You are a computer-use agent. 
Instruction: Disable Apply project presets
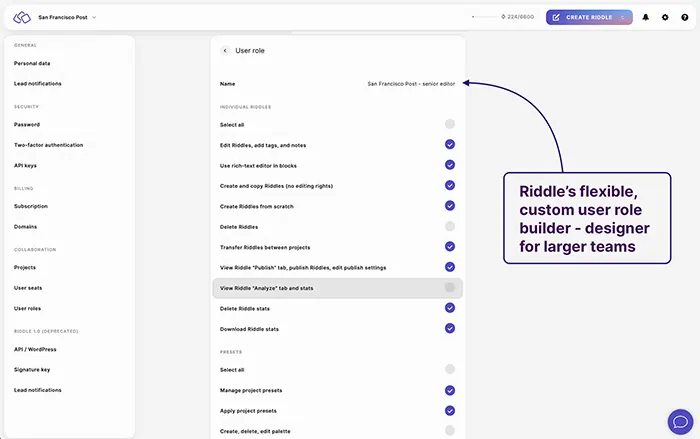(x=450, y=410)
